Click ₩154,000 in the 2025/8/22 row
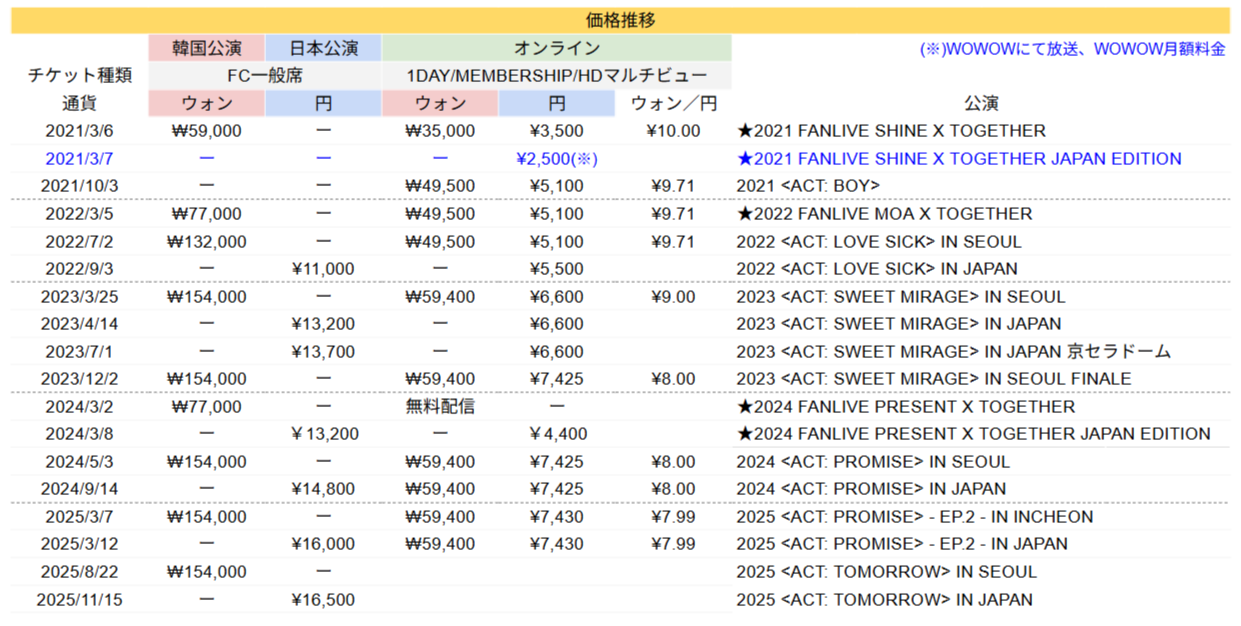 (x=206, y=572)
